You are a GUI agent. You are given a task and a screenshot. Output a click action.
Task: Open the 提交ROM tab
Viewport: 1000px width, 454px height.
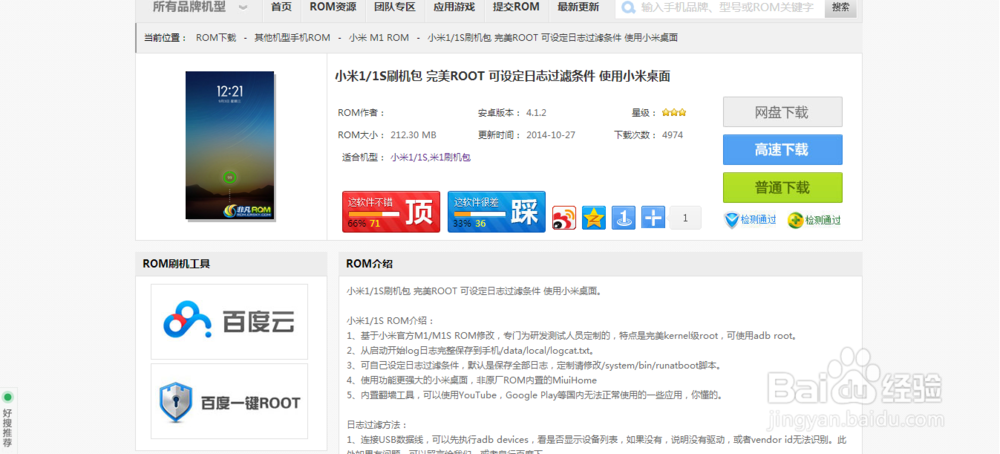pyautogui.click(x=516, y=8)
